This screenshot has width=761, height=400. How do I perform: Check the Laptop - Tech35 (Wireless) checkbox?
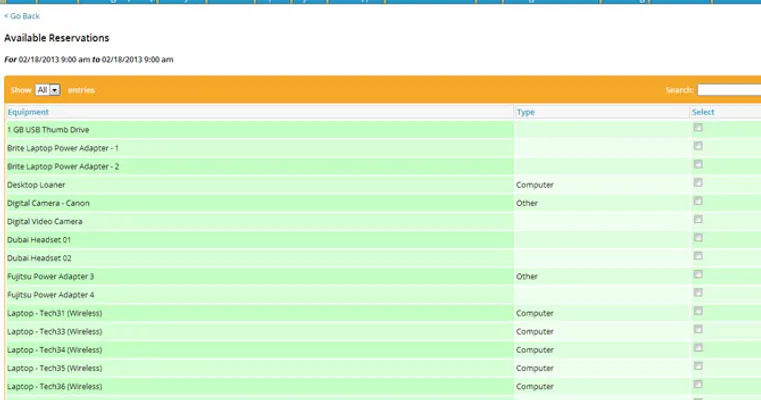(x=698, y=366)
